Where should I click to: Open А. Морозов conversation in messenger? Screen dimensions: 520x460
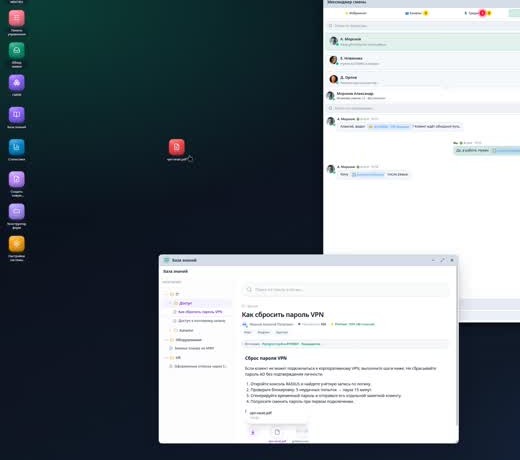[423, 41]
